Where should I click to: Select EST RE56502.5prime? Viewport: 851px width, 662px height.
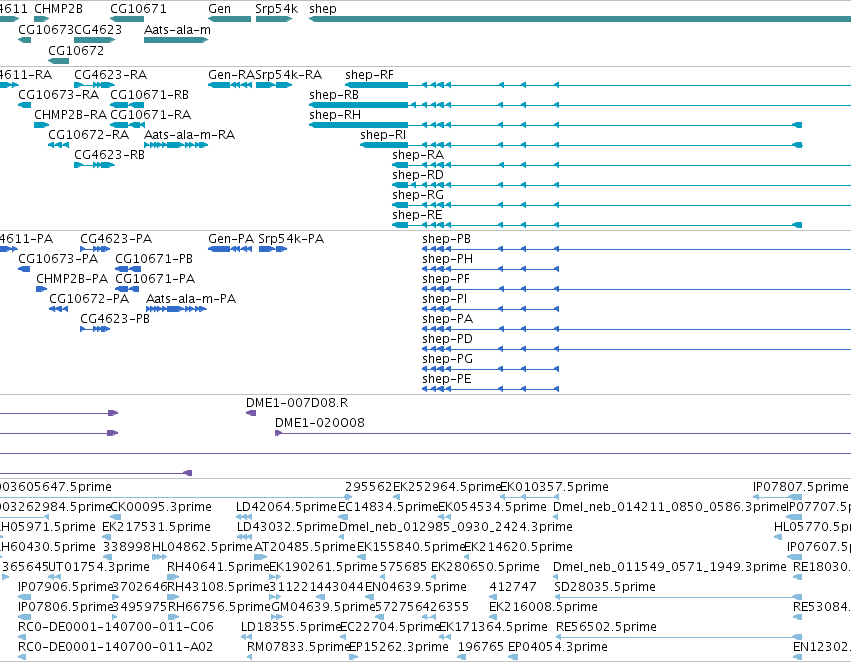pyautogui.click(x=679, y=637)
